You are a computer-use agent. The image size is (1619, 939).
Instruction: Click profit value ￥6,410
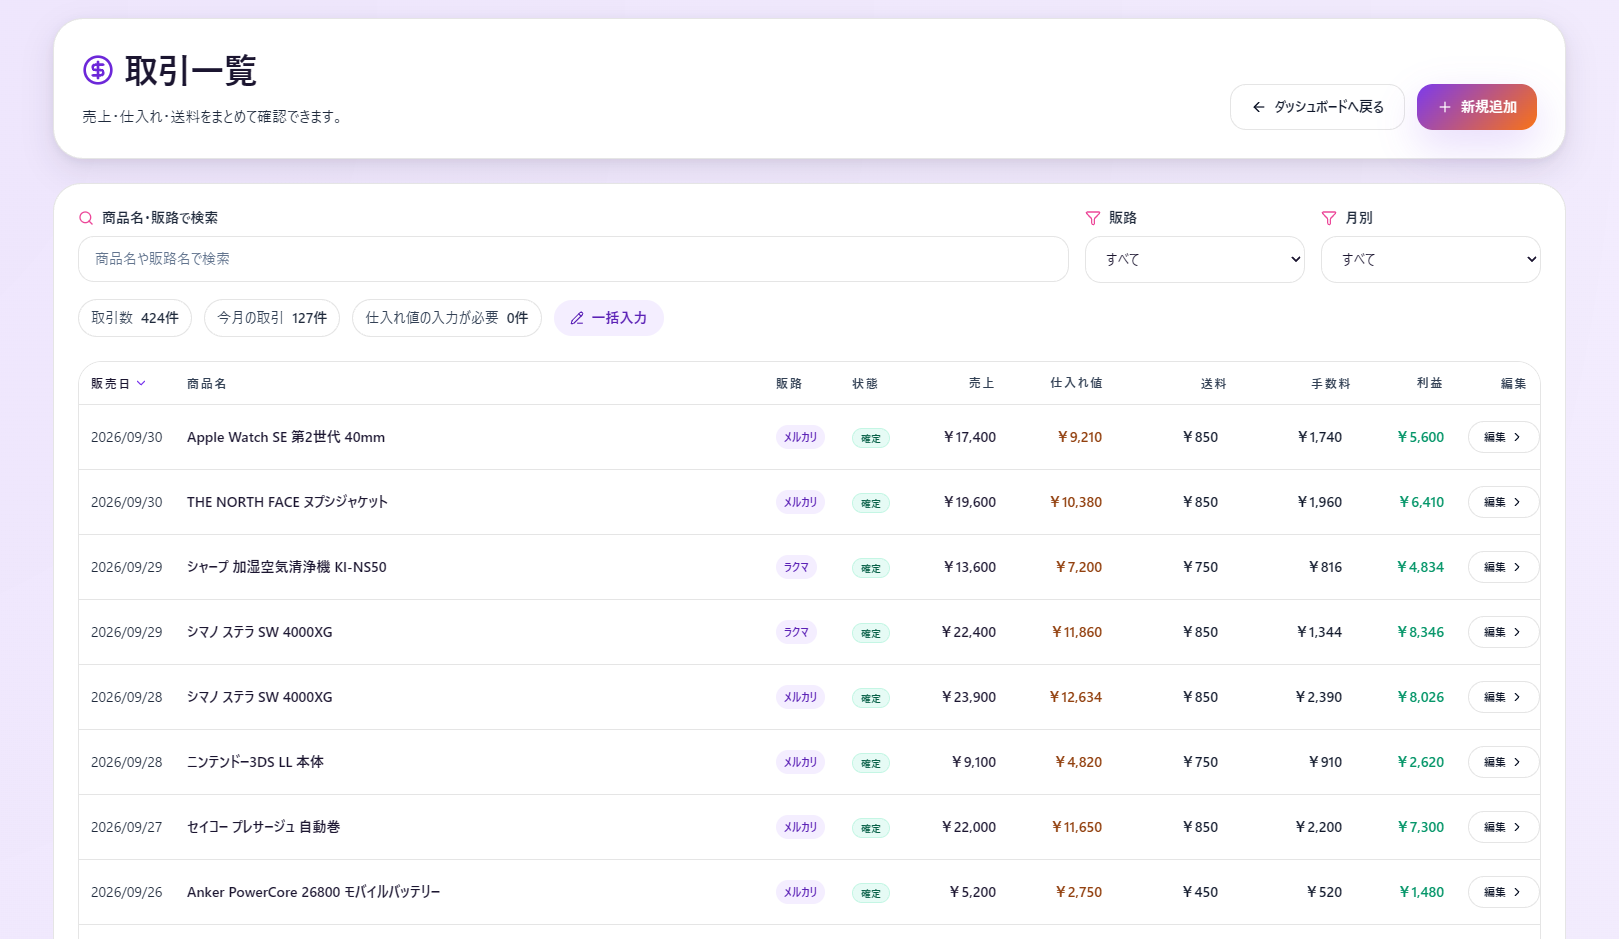point(1421,502)
